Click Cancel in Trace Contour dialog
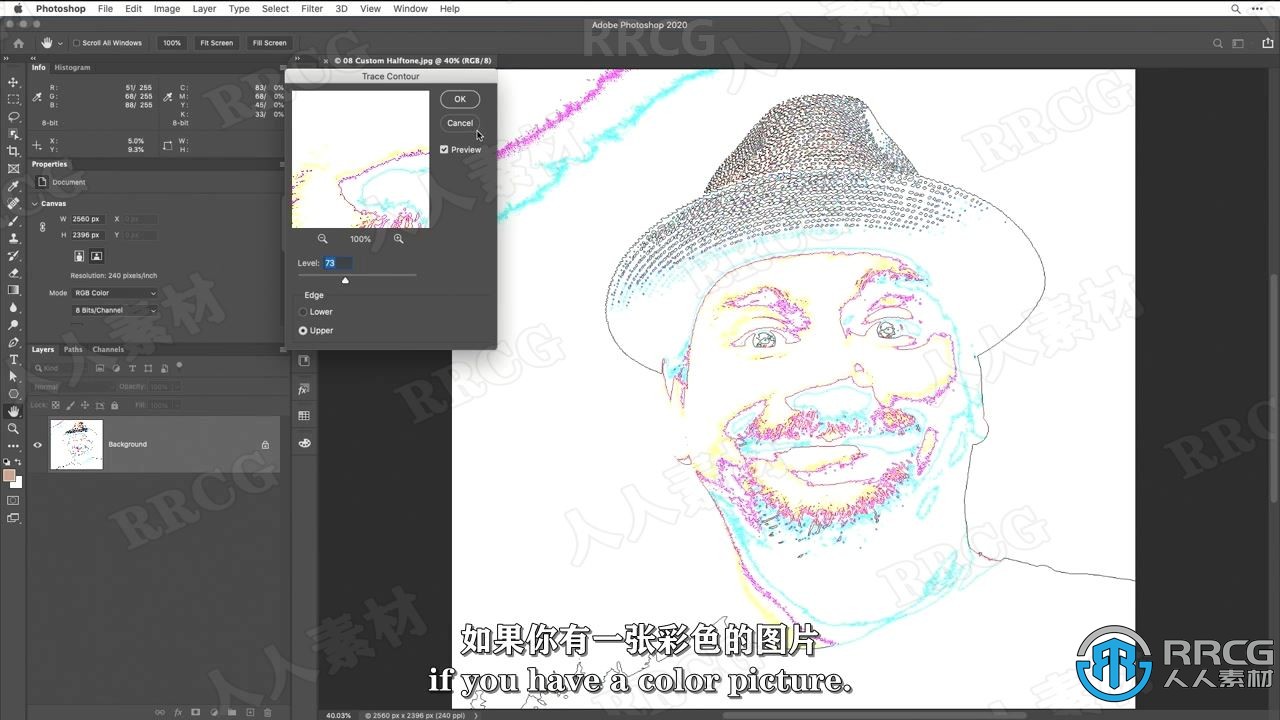This screenshot has height=720, width=1280. coord(460,123)
